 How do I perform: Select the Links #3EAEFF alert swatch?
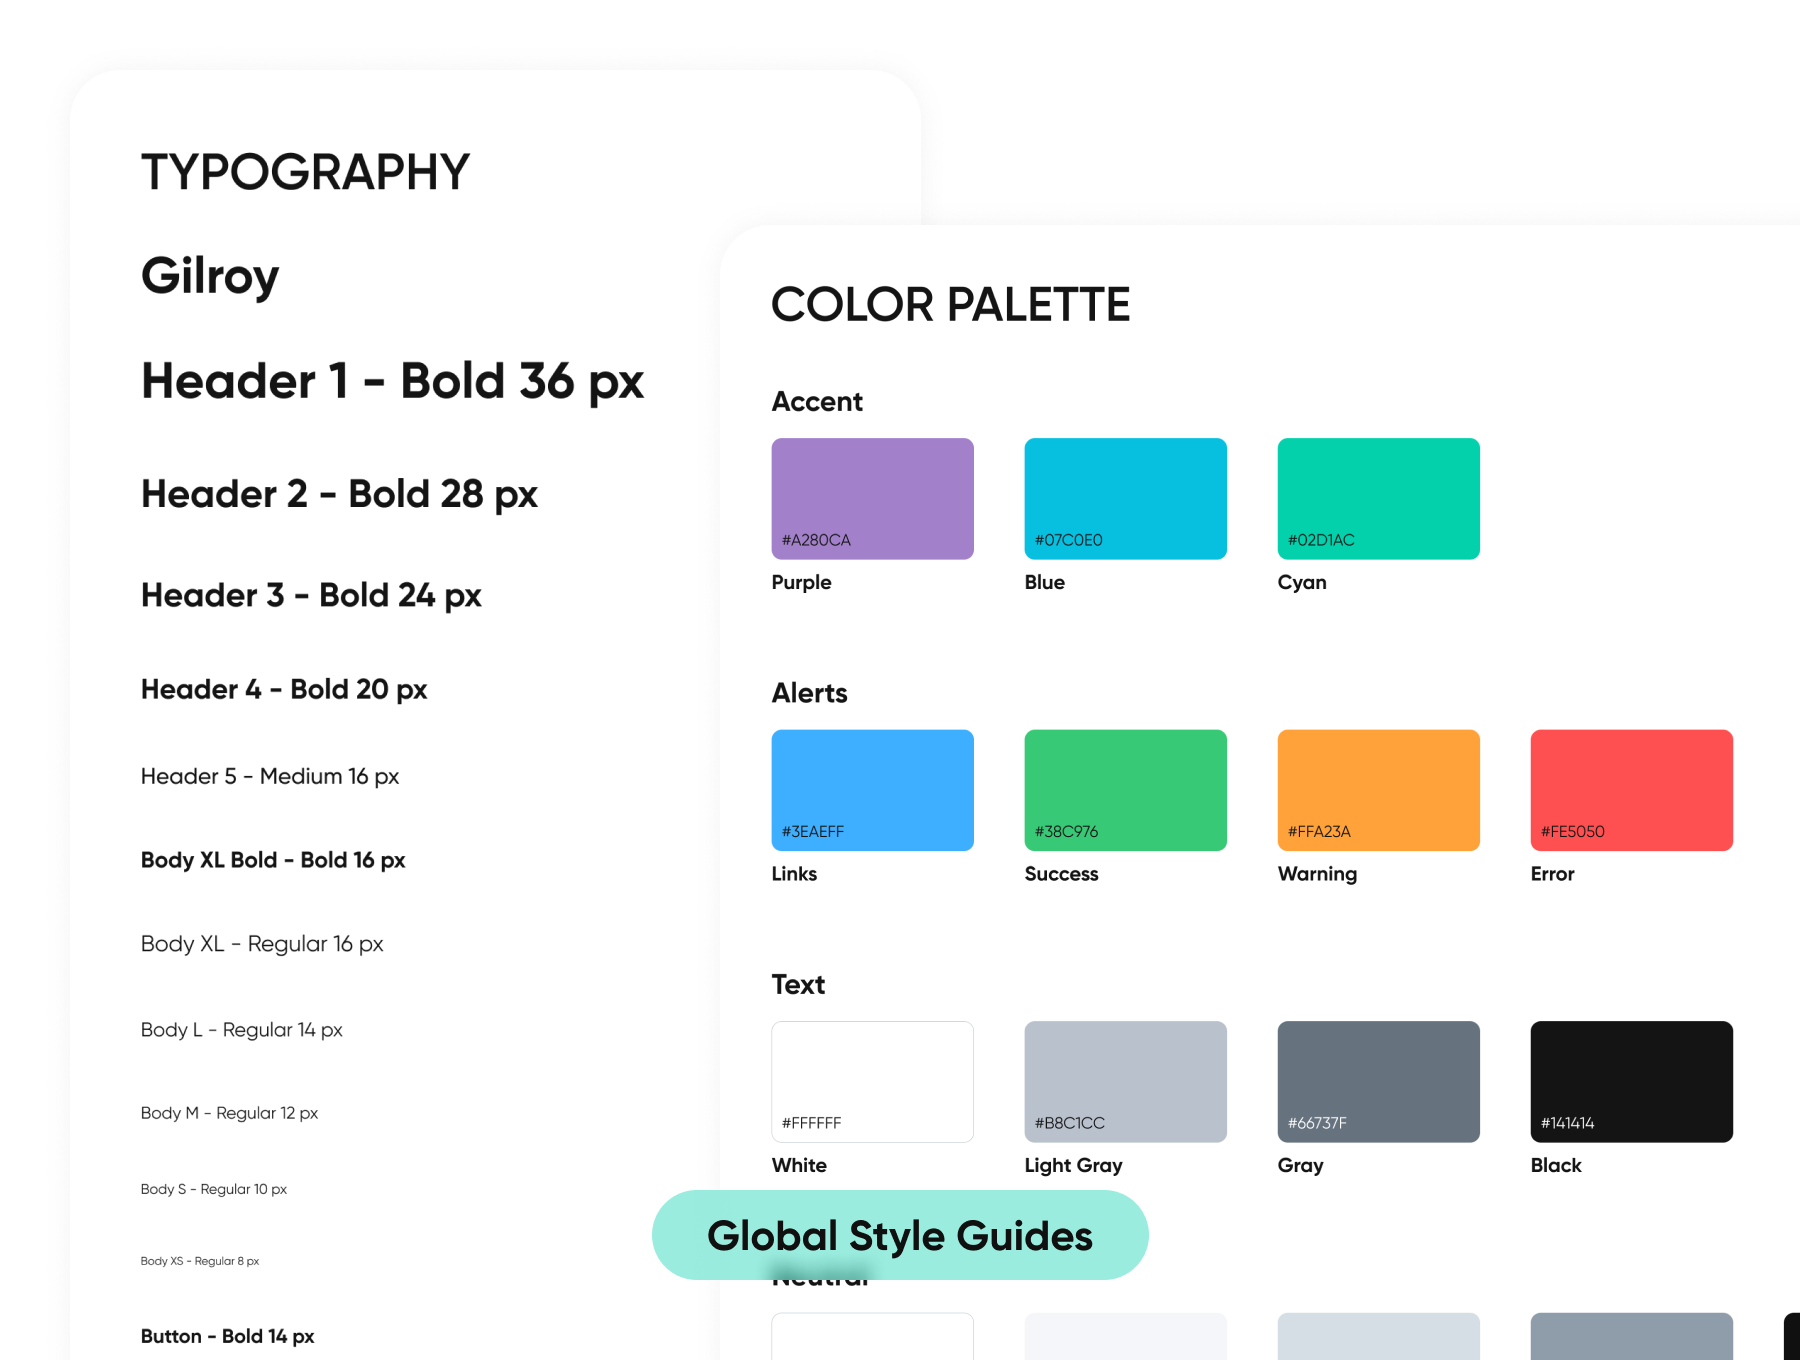[872, 790]
